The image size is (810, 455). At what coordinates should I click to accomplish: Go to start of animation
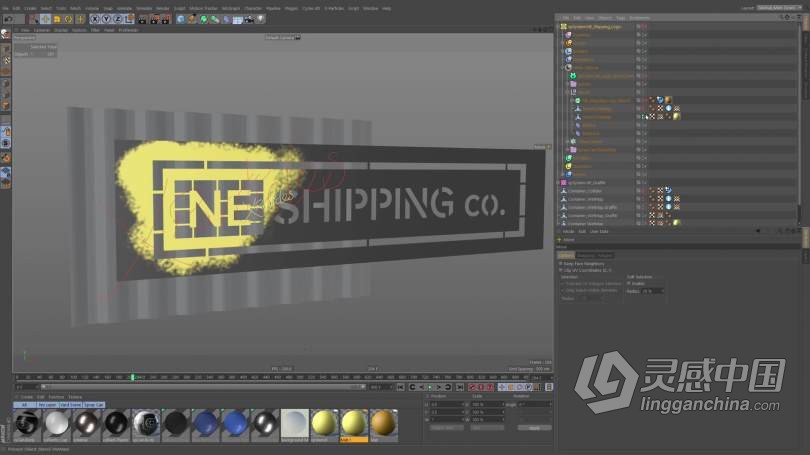point(400,387)
